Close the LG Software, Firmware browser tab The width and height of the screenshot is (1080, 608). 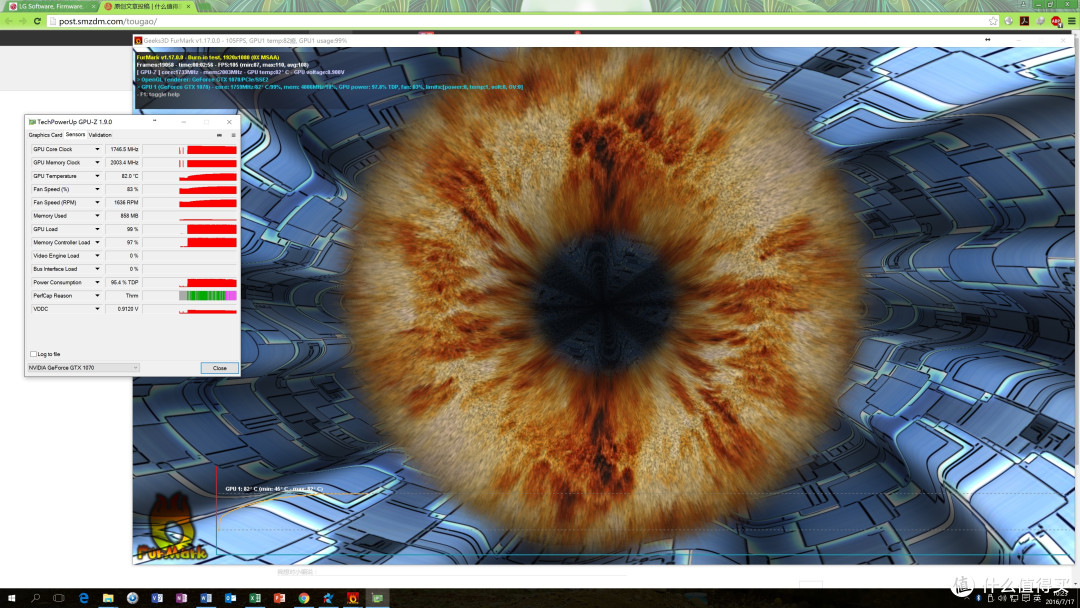pos(94,6)
